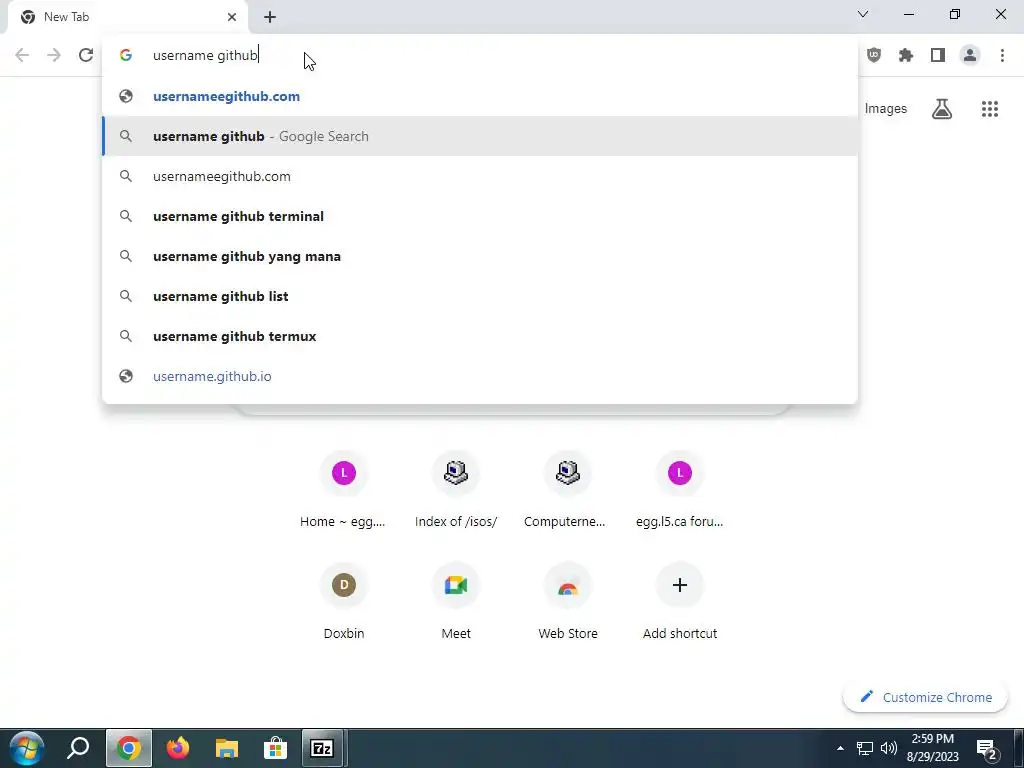Screen dimensions: 1024x768
Task: Select 'username github - Google Search' suggestion
Action: pos(480,136)
